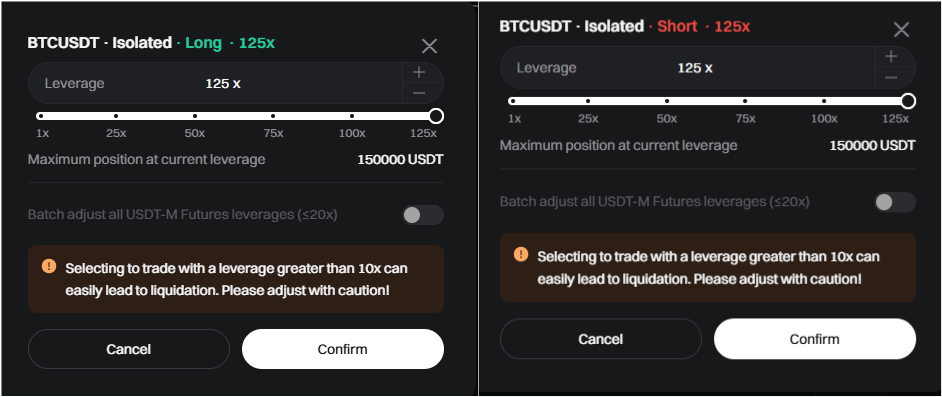This screenshot has width=942, height=397.
Task: Set Long leverage slider to 75x mark
Action: [x=273, y=116]
